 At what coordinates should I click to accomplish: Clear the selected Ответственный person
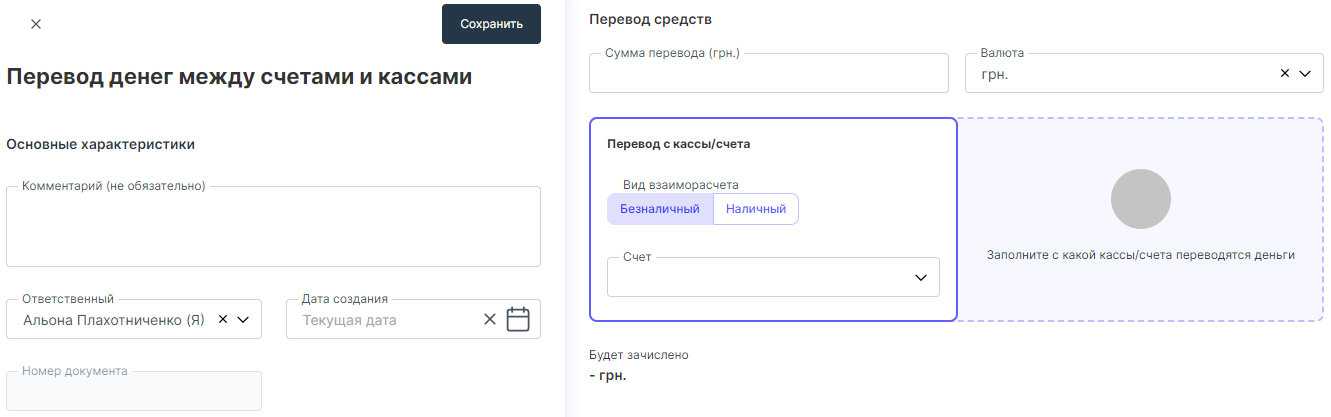click(223, 319)
